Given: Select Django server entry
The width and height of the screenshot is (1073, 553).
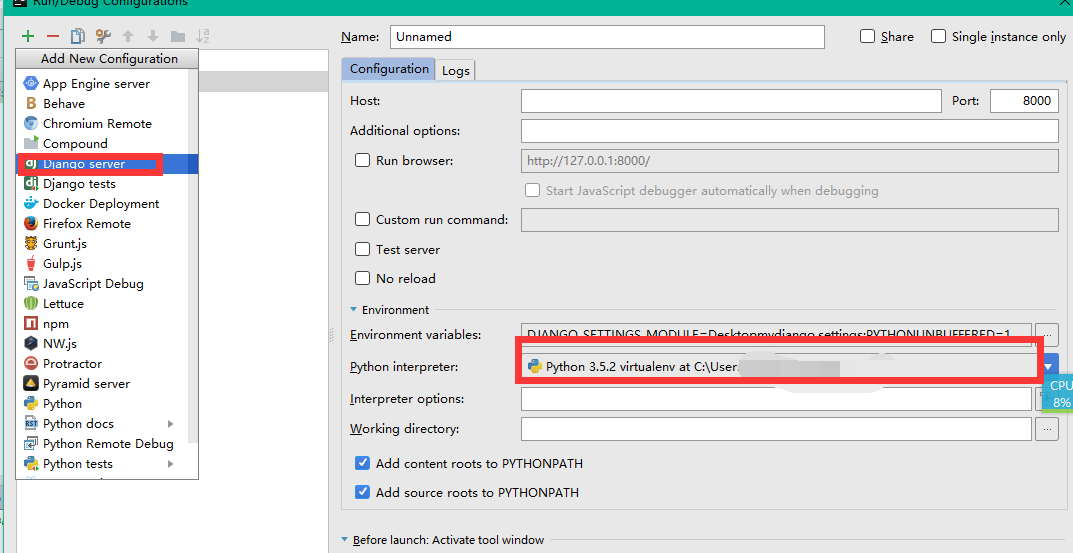Looking at the screenshot, I should (107, 164).
